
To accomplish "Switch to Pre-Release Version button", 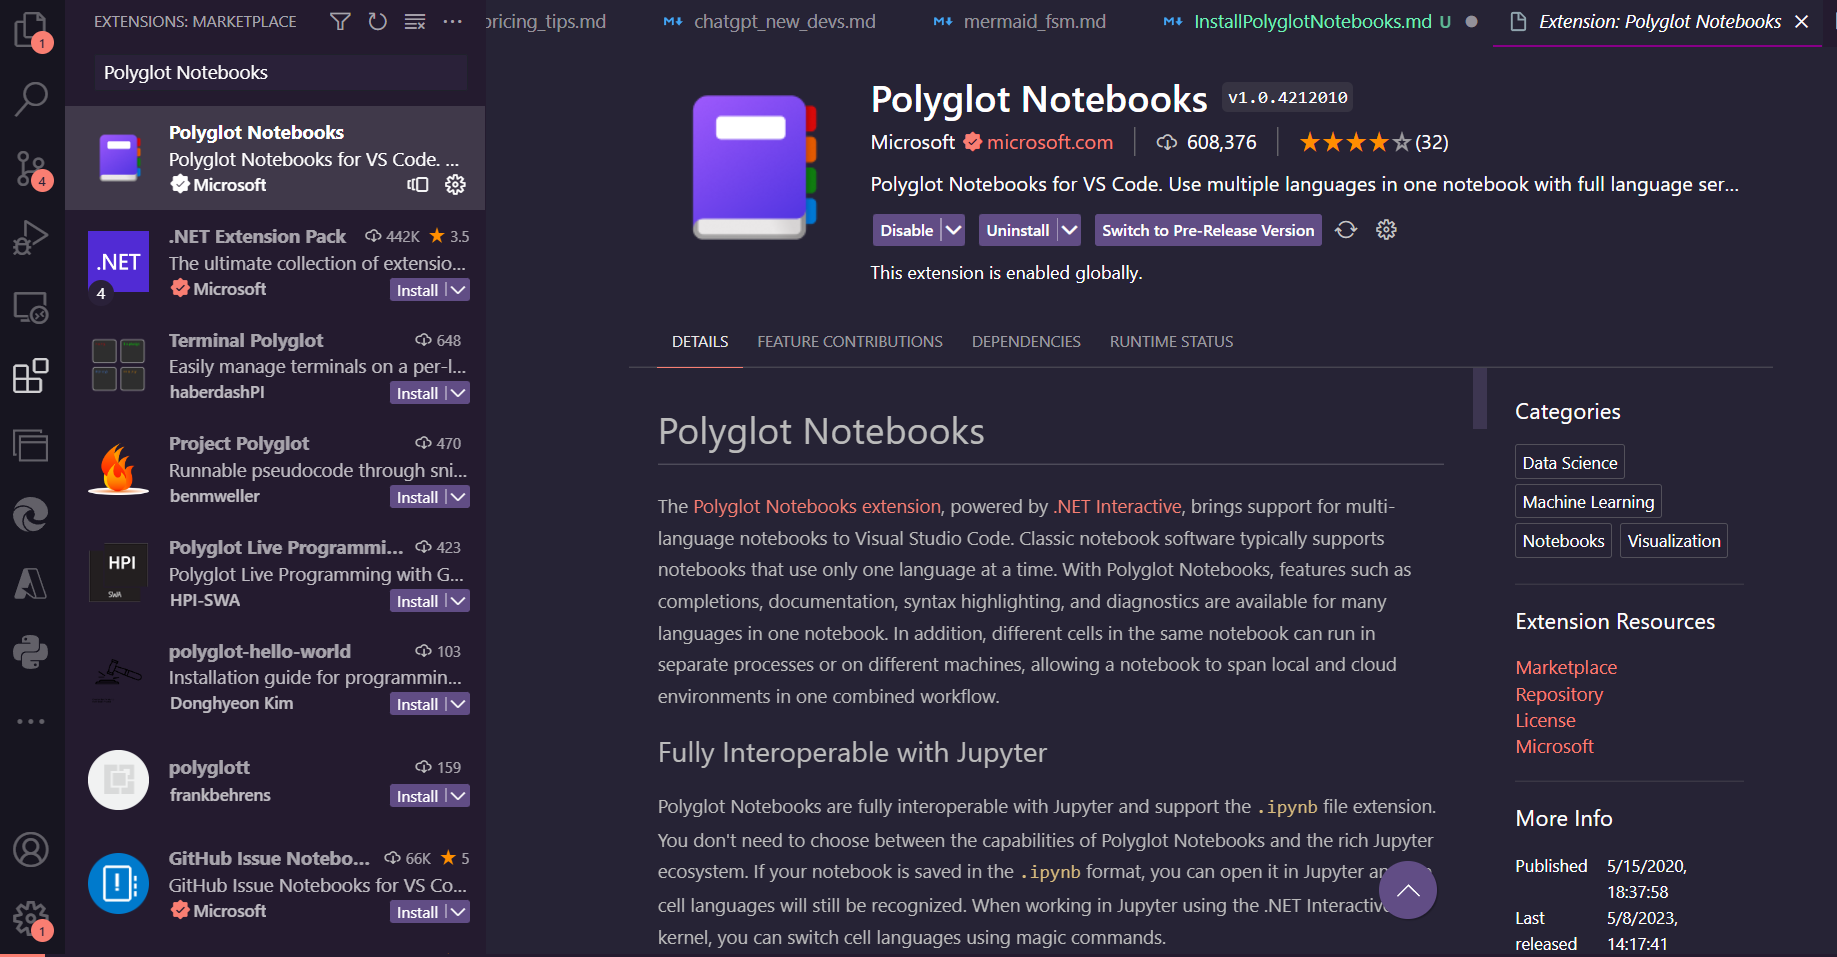I will (1208, 230).
